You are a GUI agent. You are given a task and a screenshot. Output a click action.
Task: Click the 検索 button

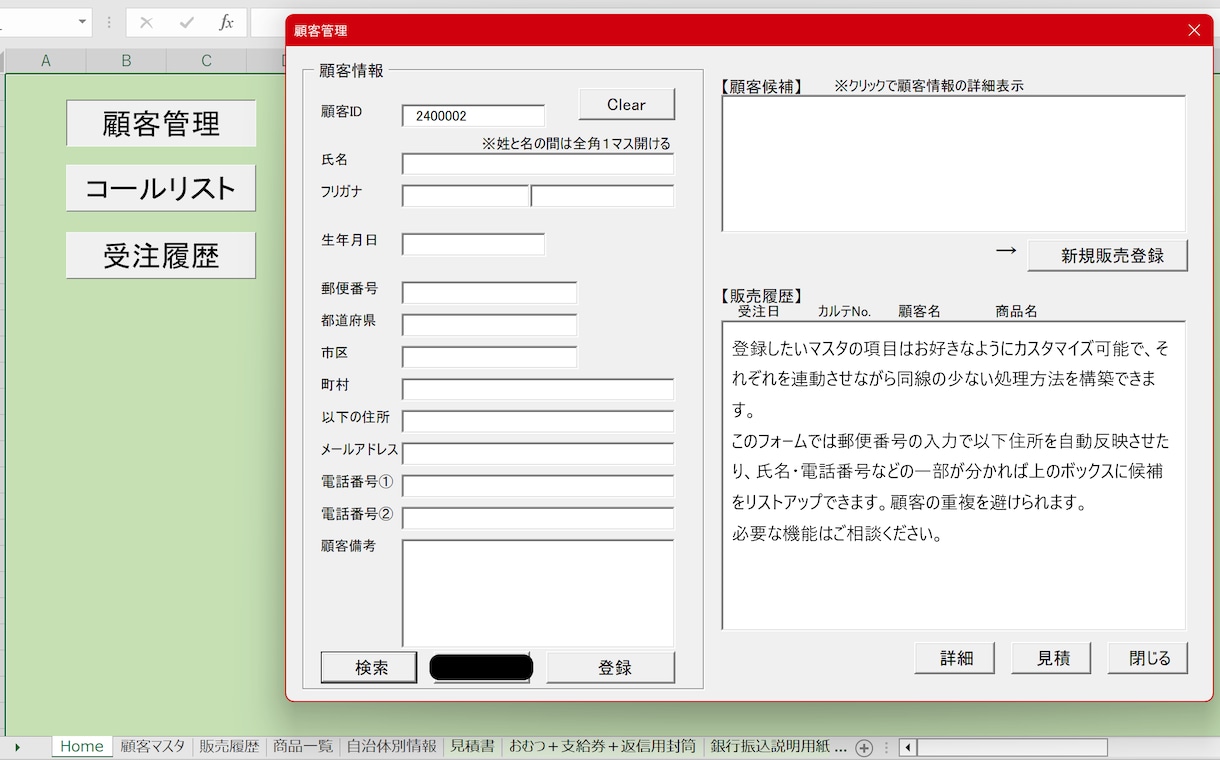point(369,668)
